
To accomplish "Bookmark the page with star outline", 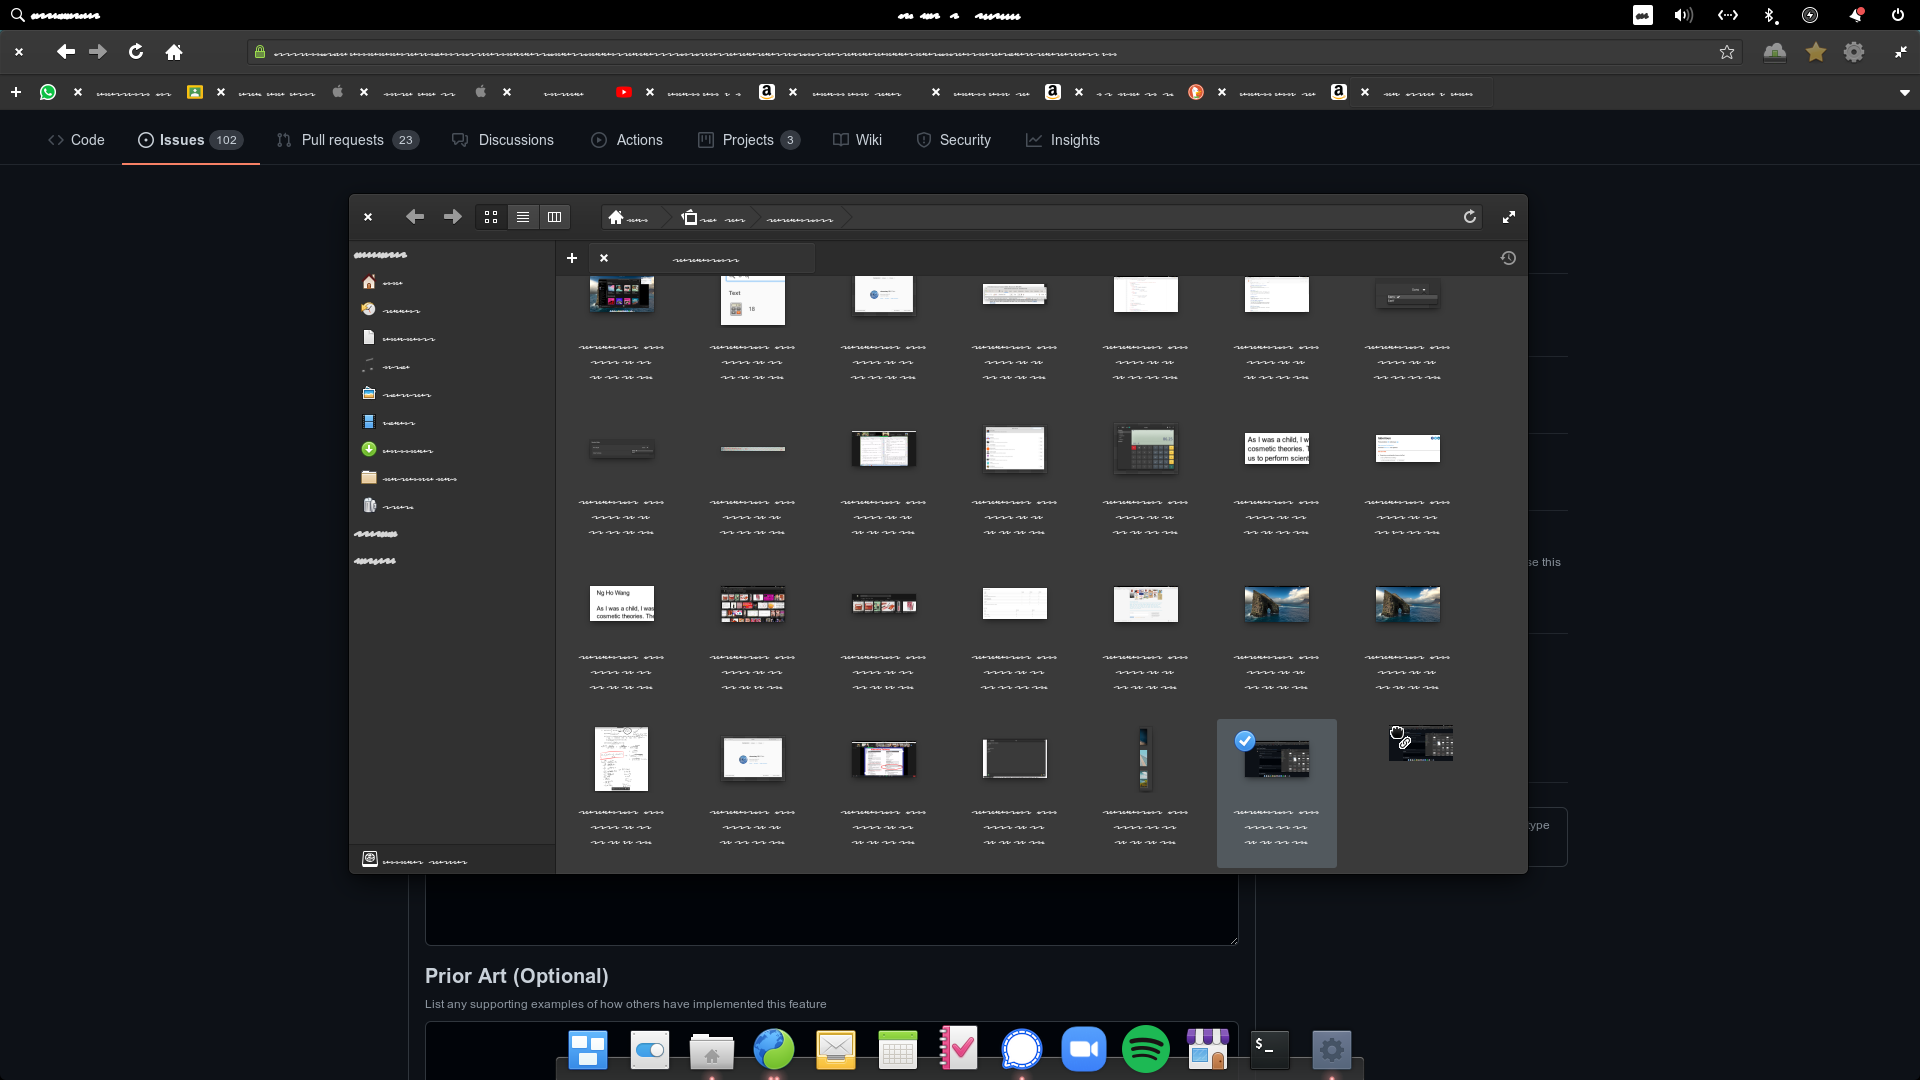I will (1727, 52).
